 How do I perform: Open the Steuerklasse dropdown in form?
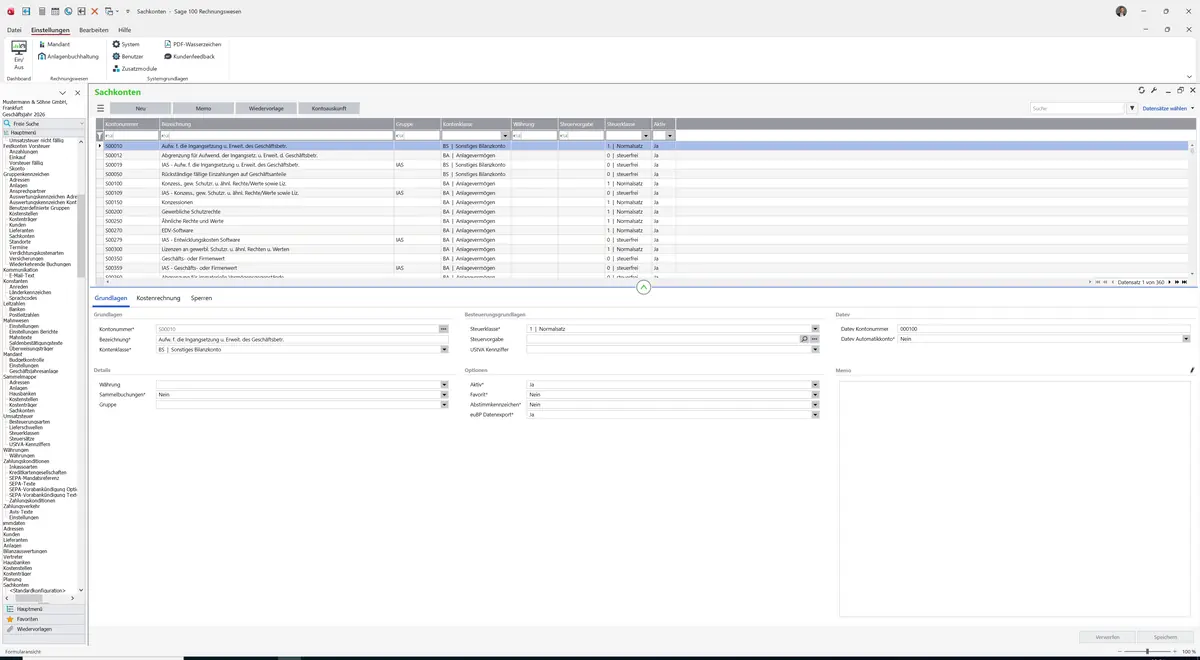pyautogui.click(x=815, y=328)
